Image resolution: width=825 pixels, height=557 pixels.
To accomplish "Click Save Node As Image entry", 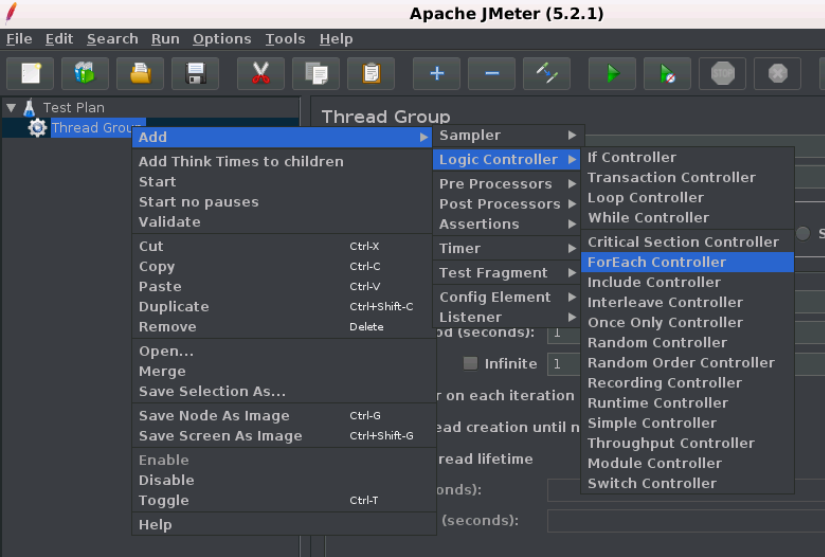I will pos(283,416).
